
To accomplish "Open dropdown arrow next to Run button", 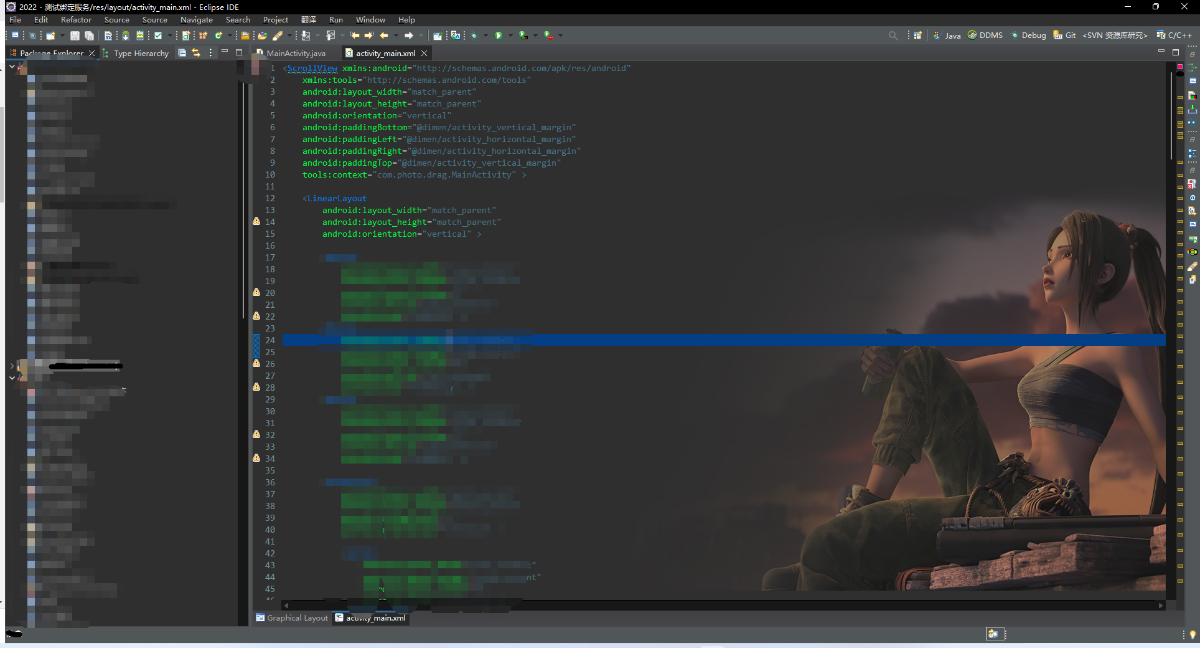I will (510, 36).
